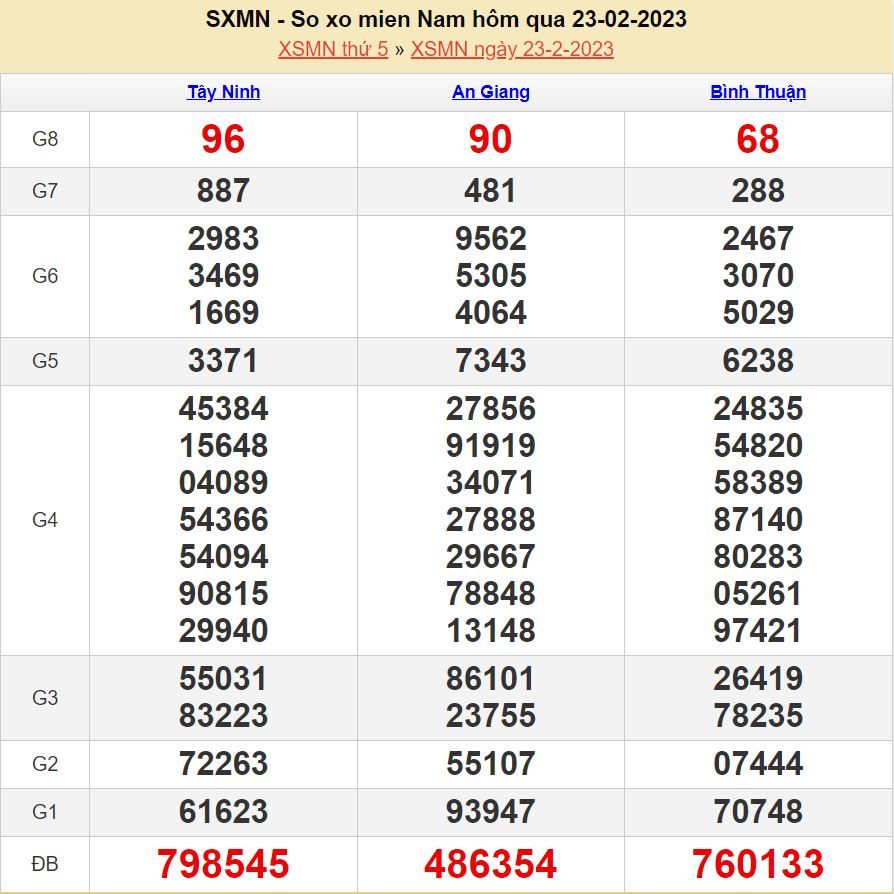Click the red G8 number 68
Viewport: 894px width, 894px height.
point(758,139)
